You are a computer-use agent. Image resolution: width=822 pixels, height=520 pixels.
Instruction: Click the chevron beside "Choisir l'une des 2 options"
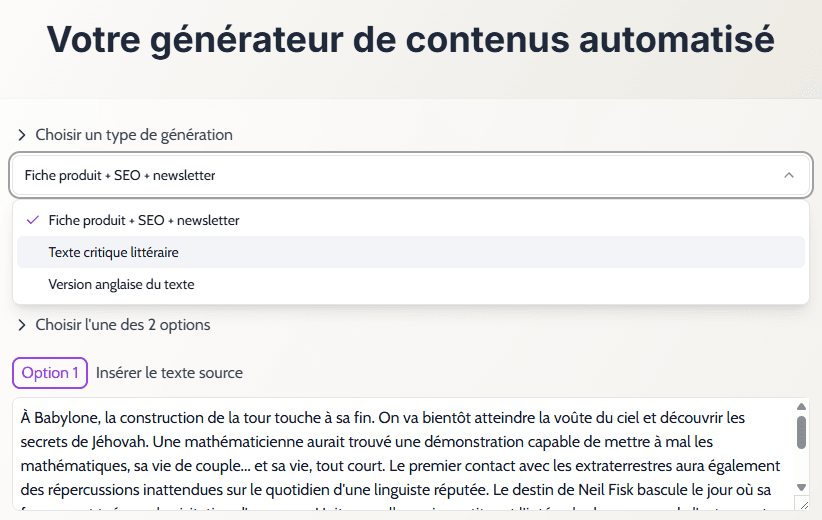[22, 325]
